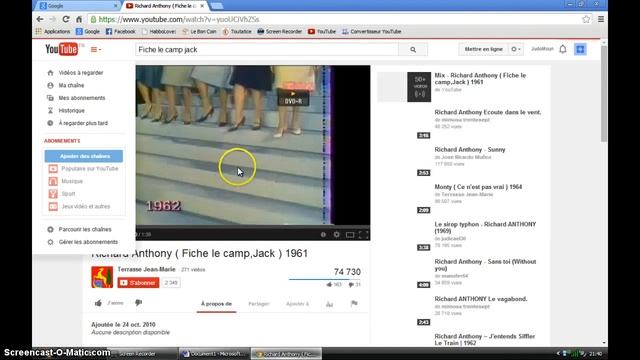Viewport: 640px width, 360px height.
Task: Click the report flag icon
Action: [x=354, y=303]
